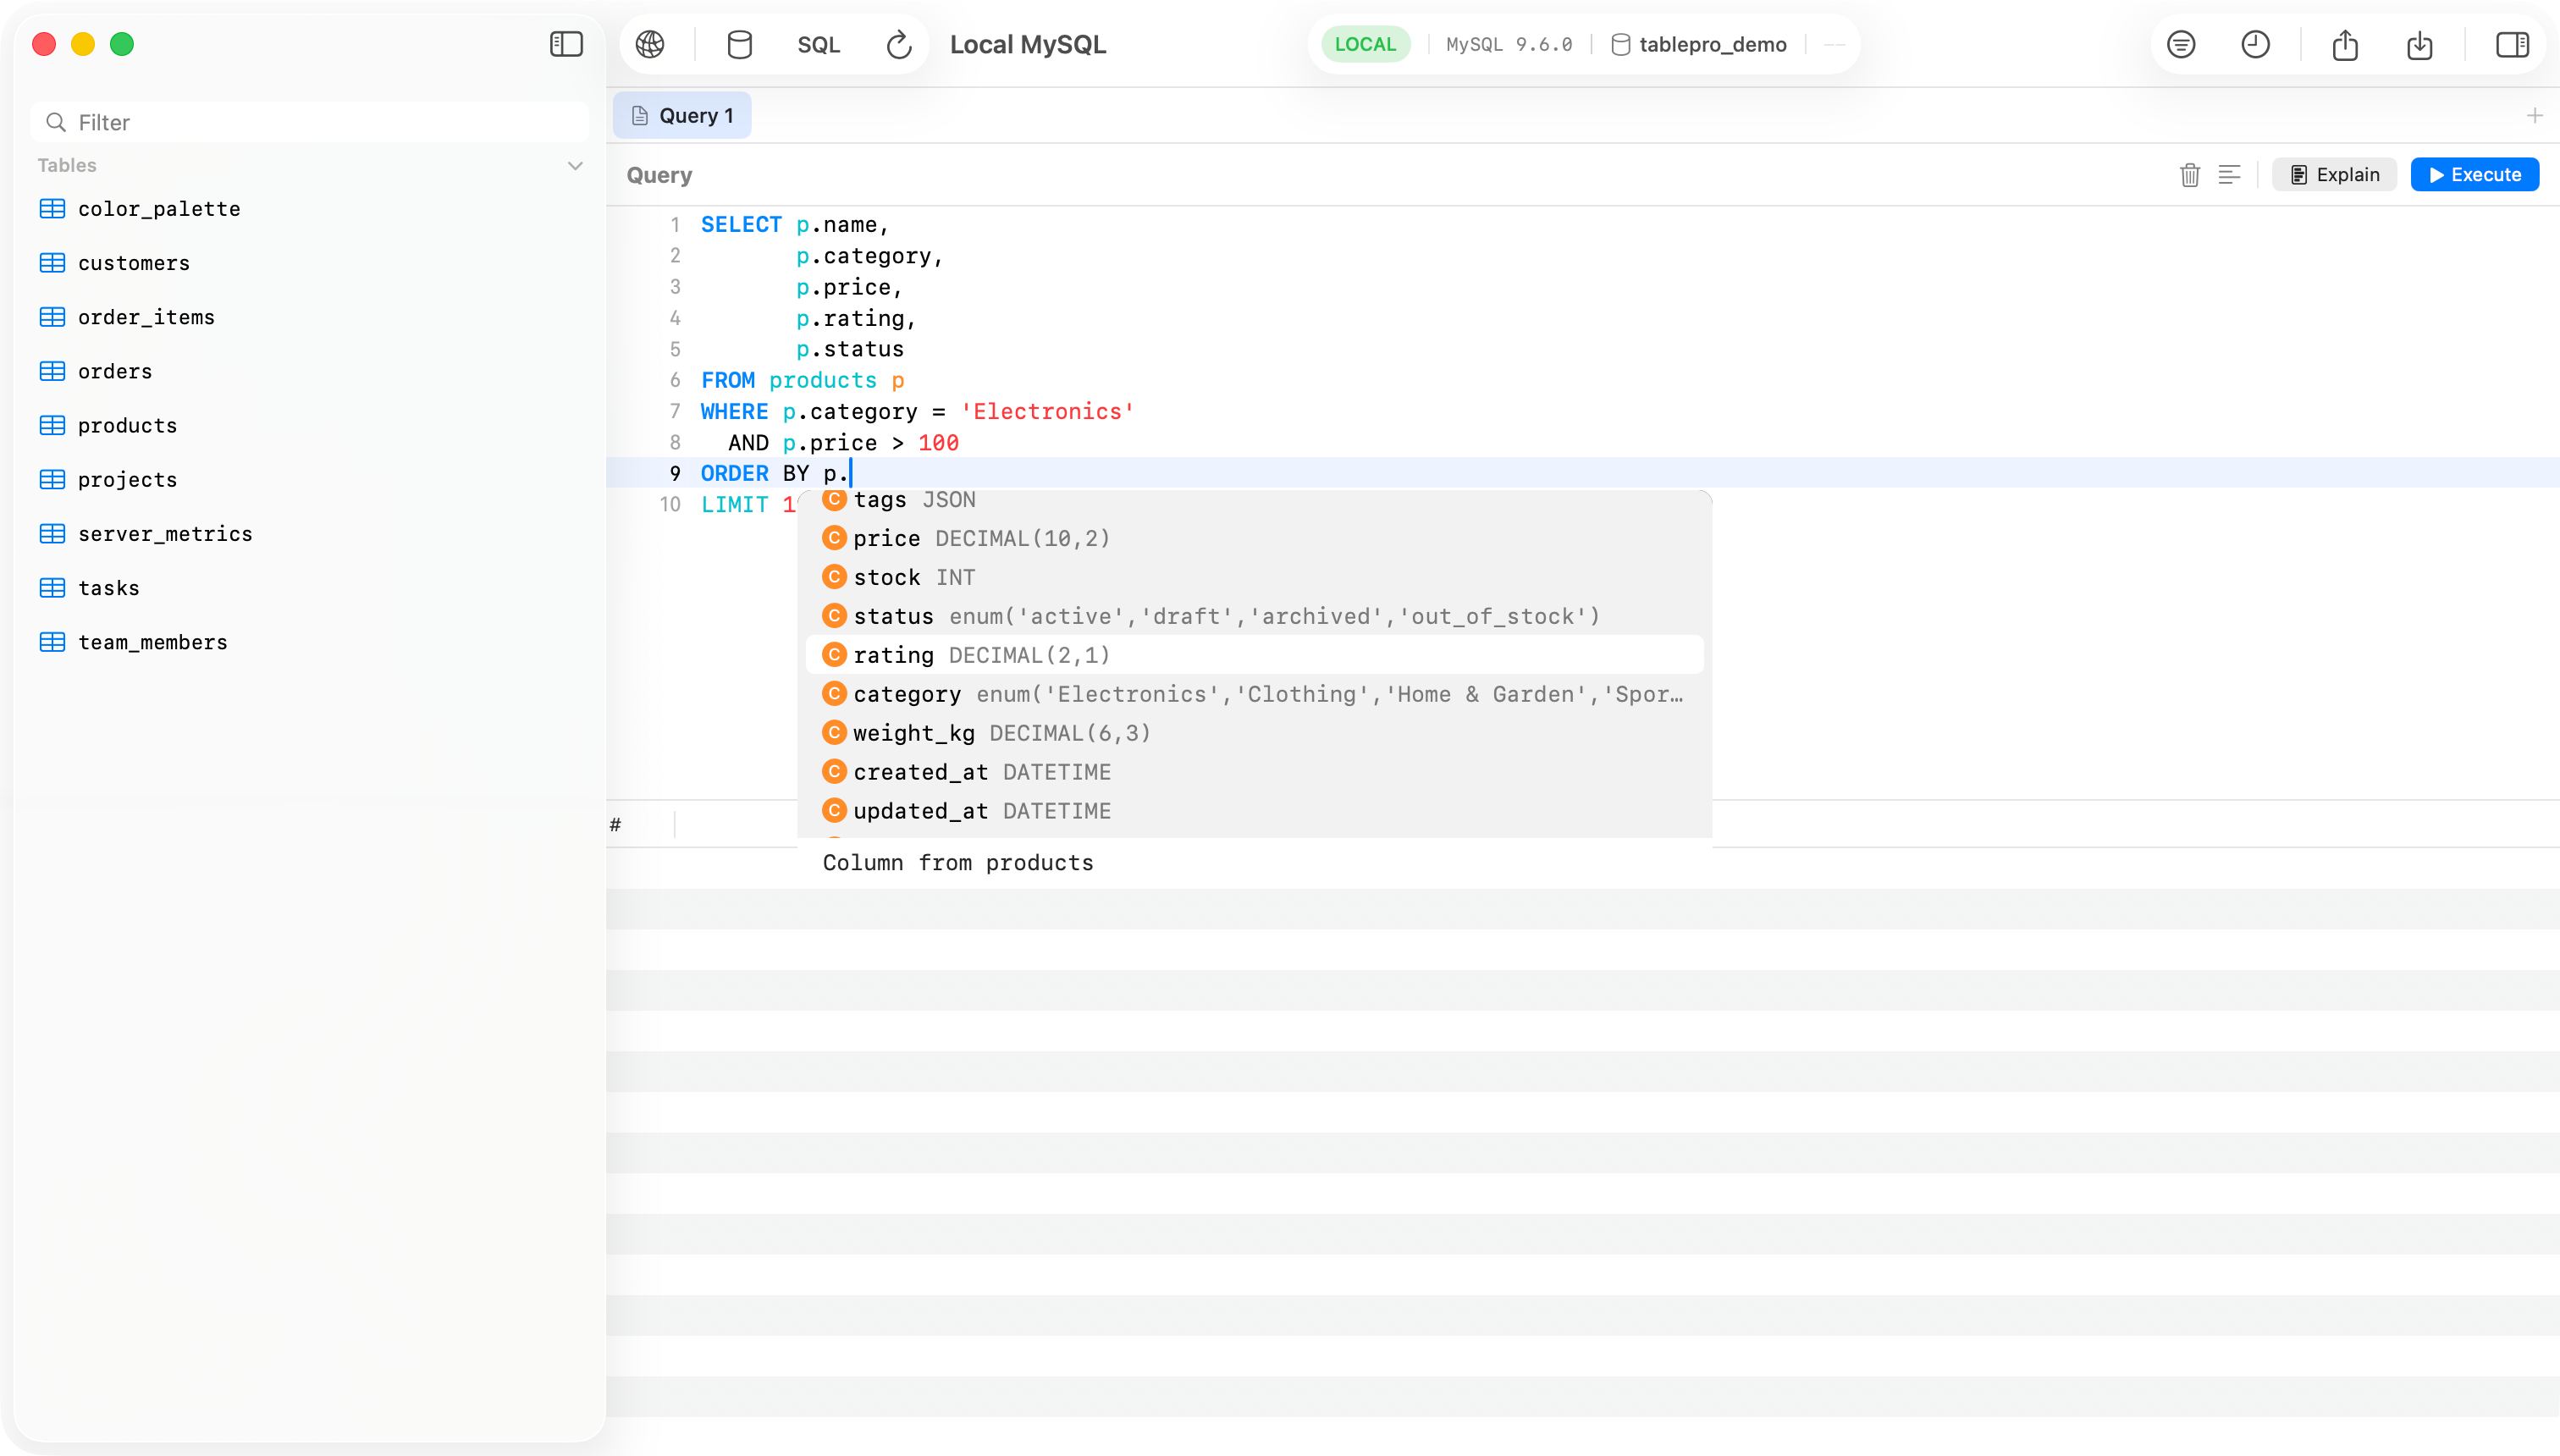Open the network connections globe icon
The image size is (2560, 1456).
pyautogui.click(x=651, y=44)
